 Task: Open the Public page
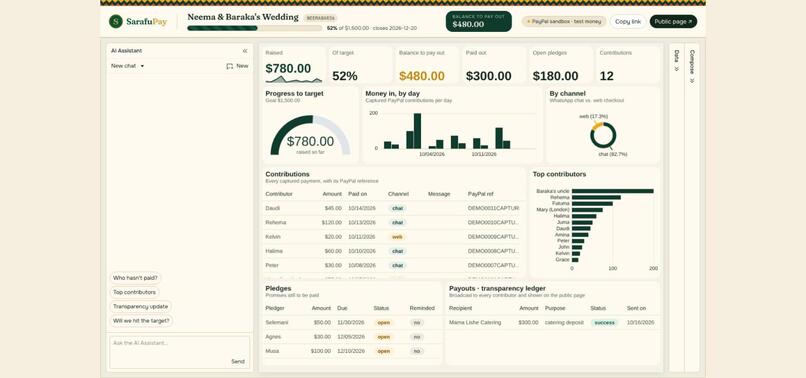(673, 22)
